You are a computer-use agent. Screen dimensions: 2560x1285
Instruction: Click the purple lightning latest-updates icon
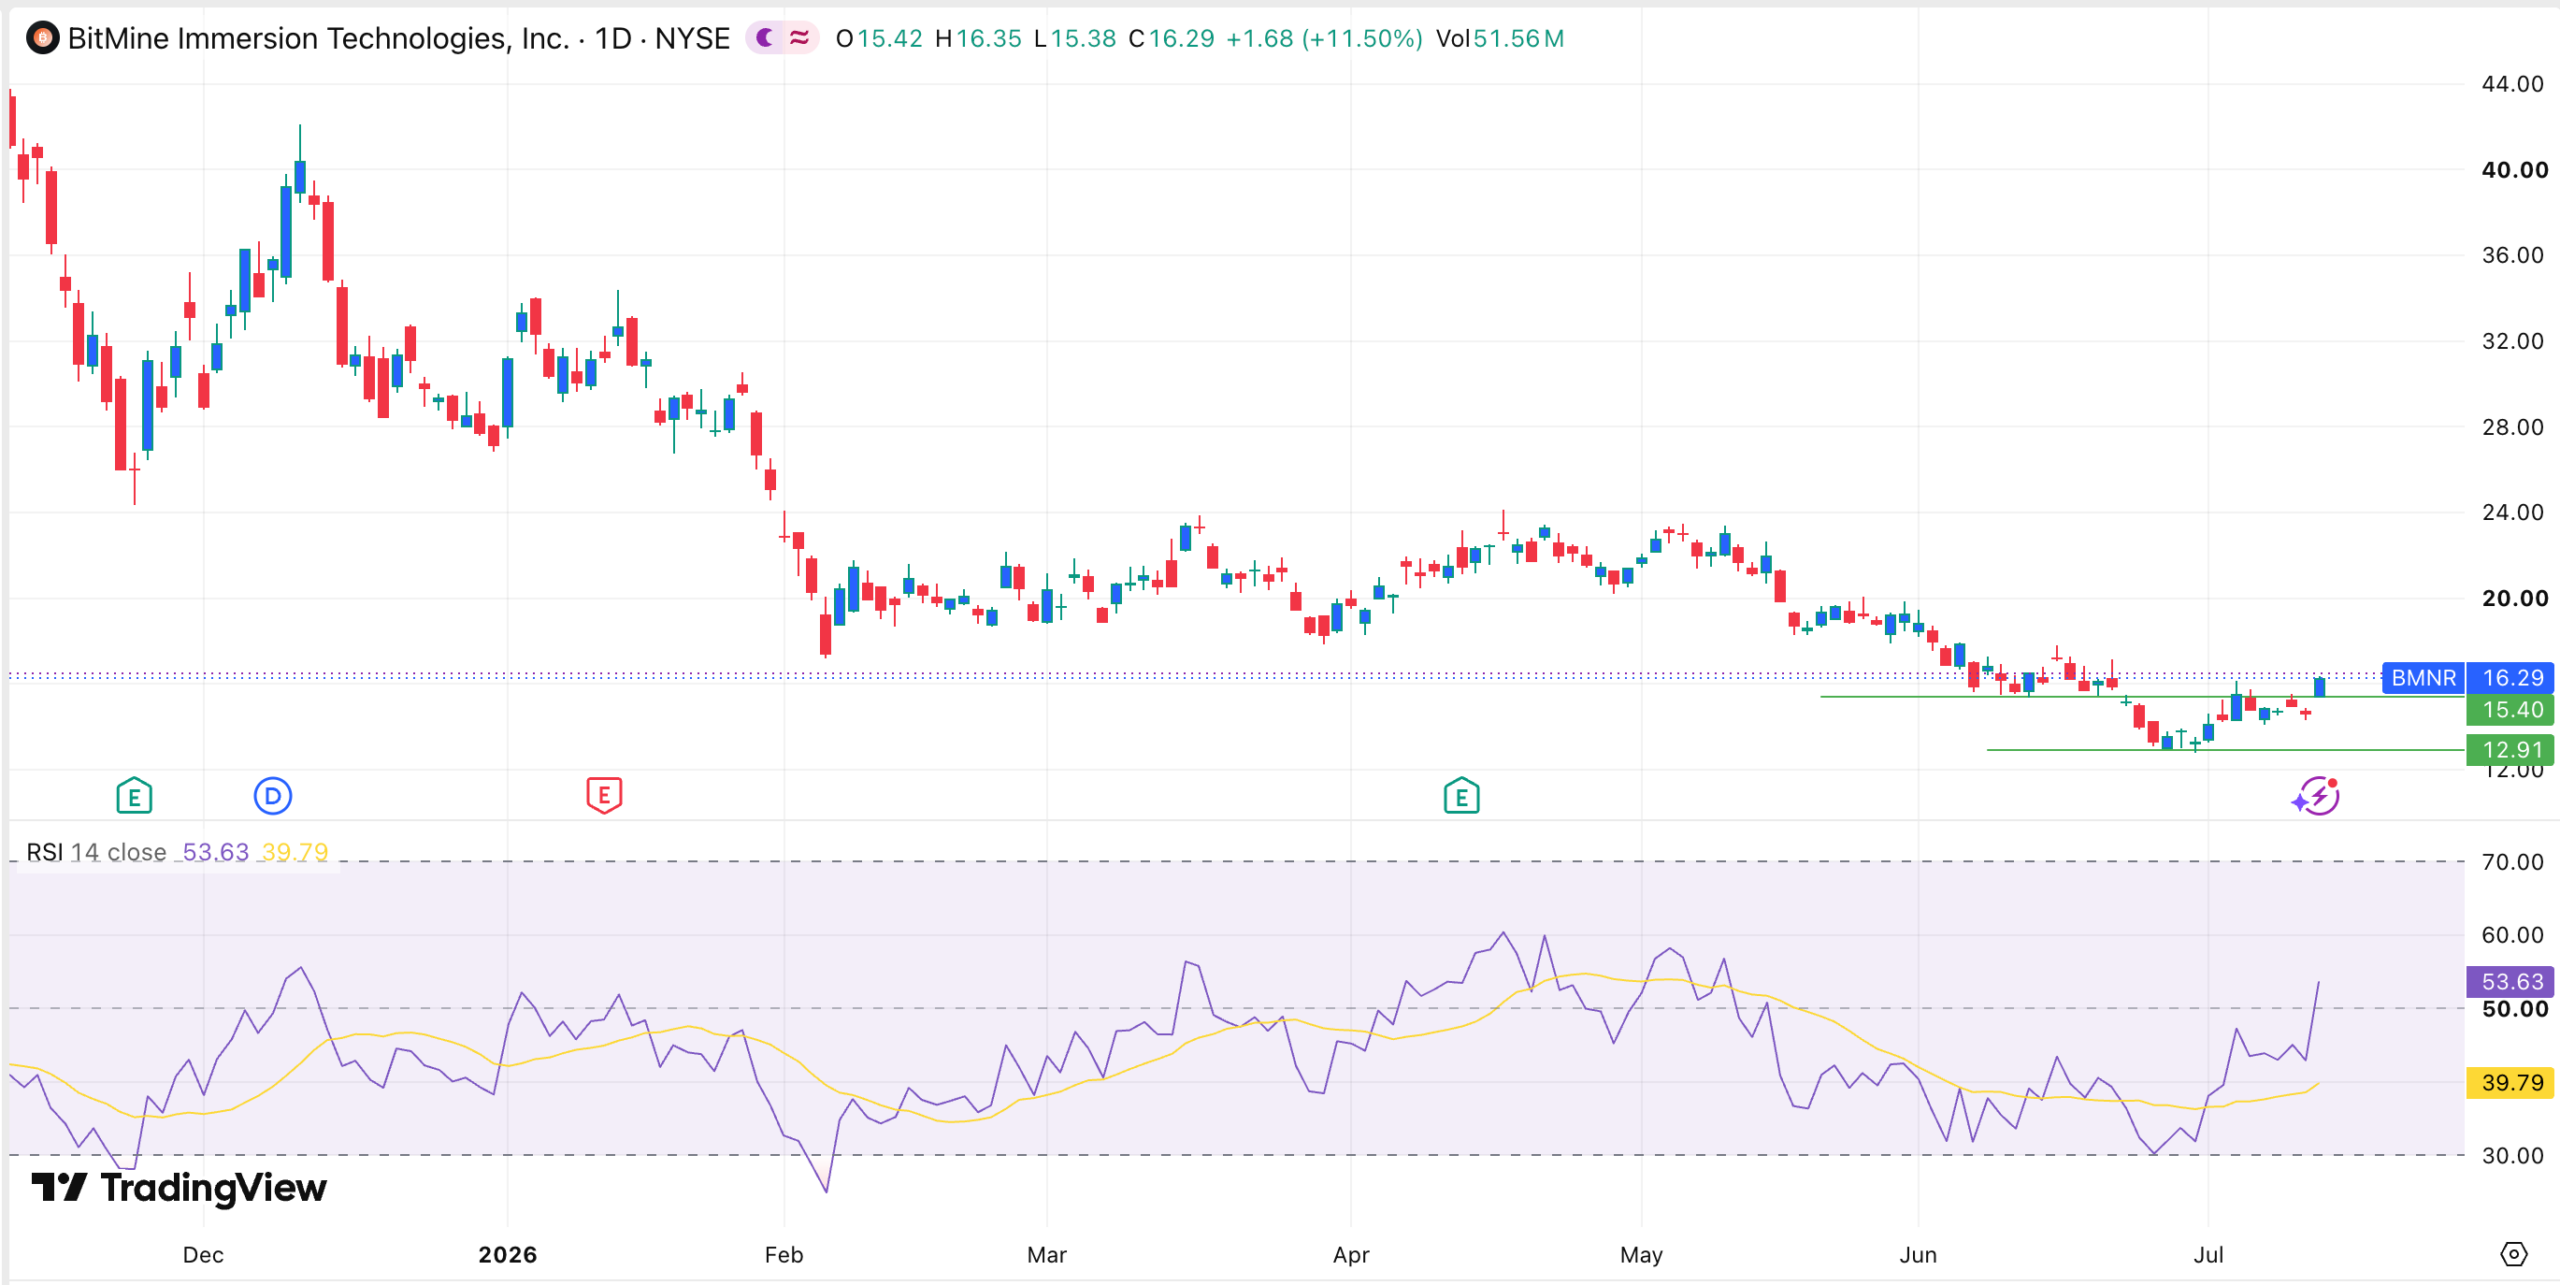pyautogui.click(x=2317, y=796)
